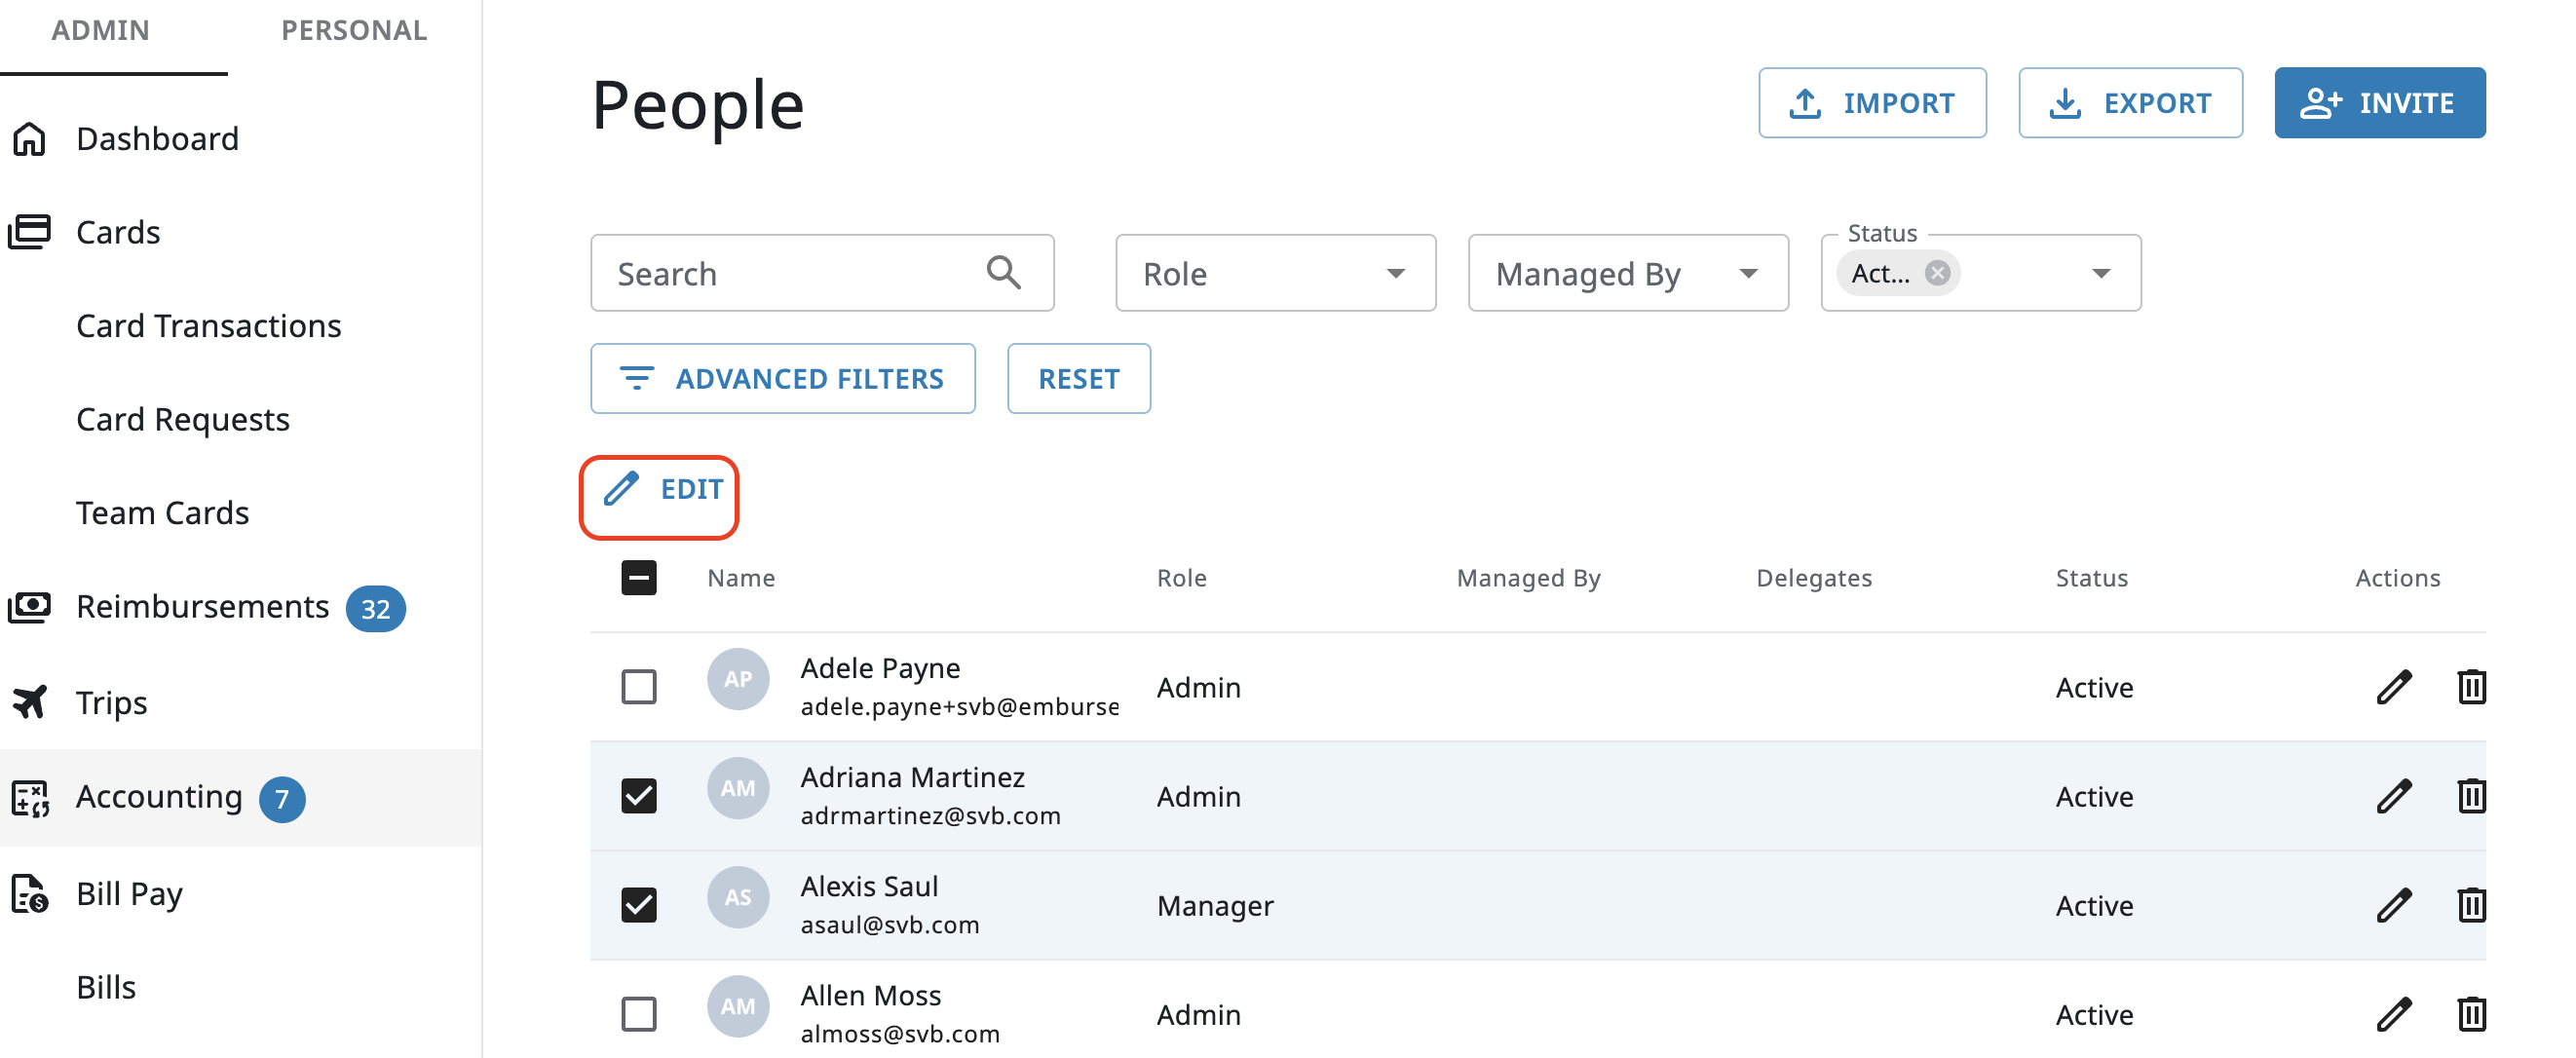Uncheck Adriana Martinez's checkbox
Image resolution: width=2576 pixels, height=1058 pixels.
click(x=638, y=796)
